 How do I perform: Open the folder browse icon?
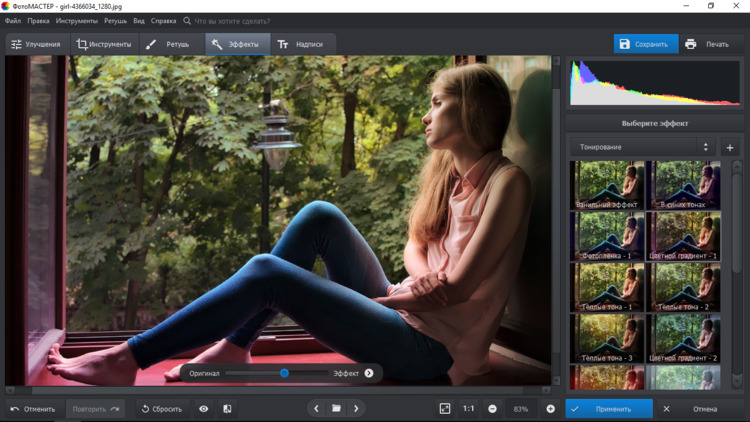[x=336, y=409]
